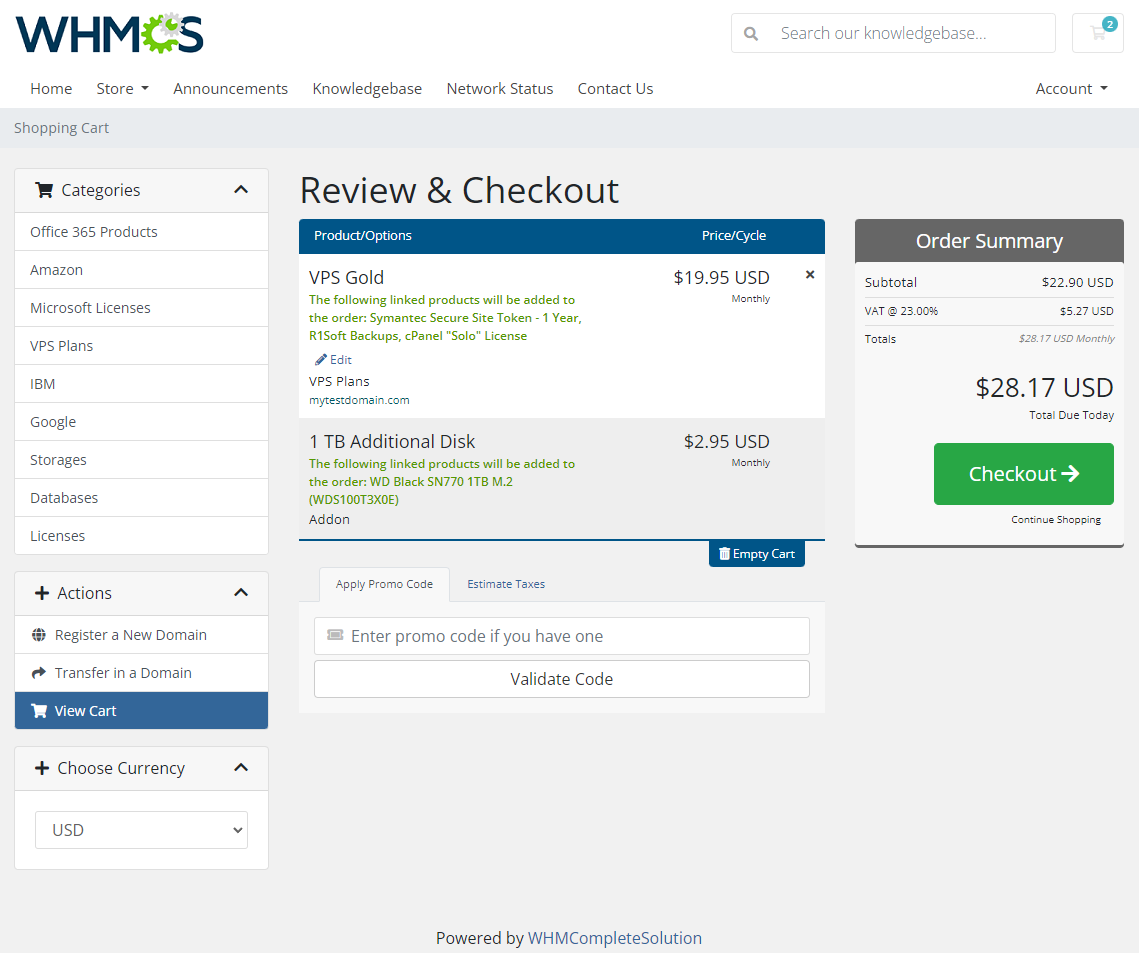The height and width of the screenshot is (953, 1139).
Task: Open the USD currency dropdown
Action: click(141, 829)
